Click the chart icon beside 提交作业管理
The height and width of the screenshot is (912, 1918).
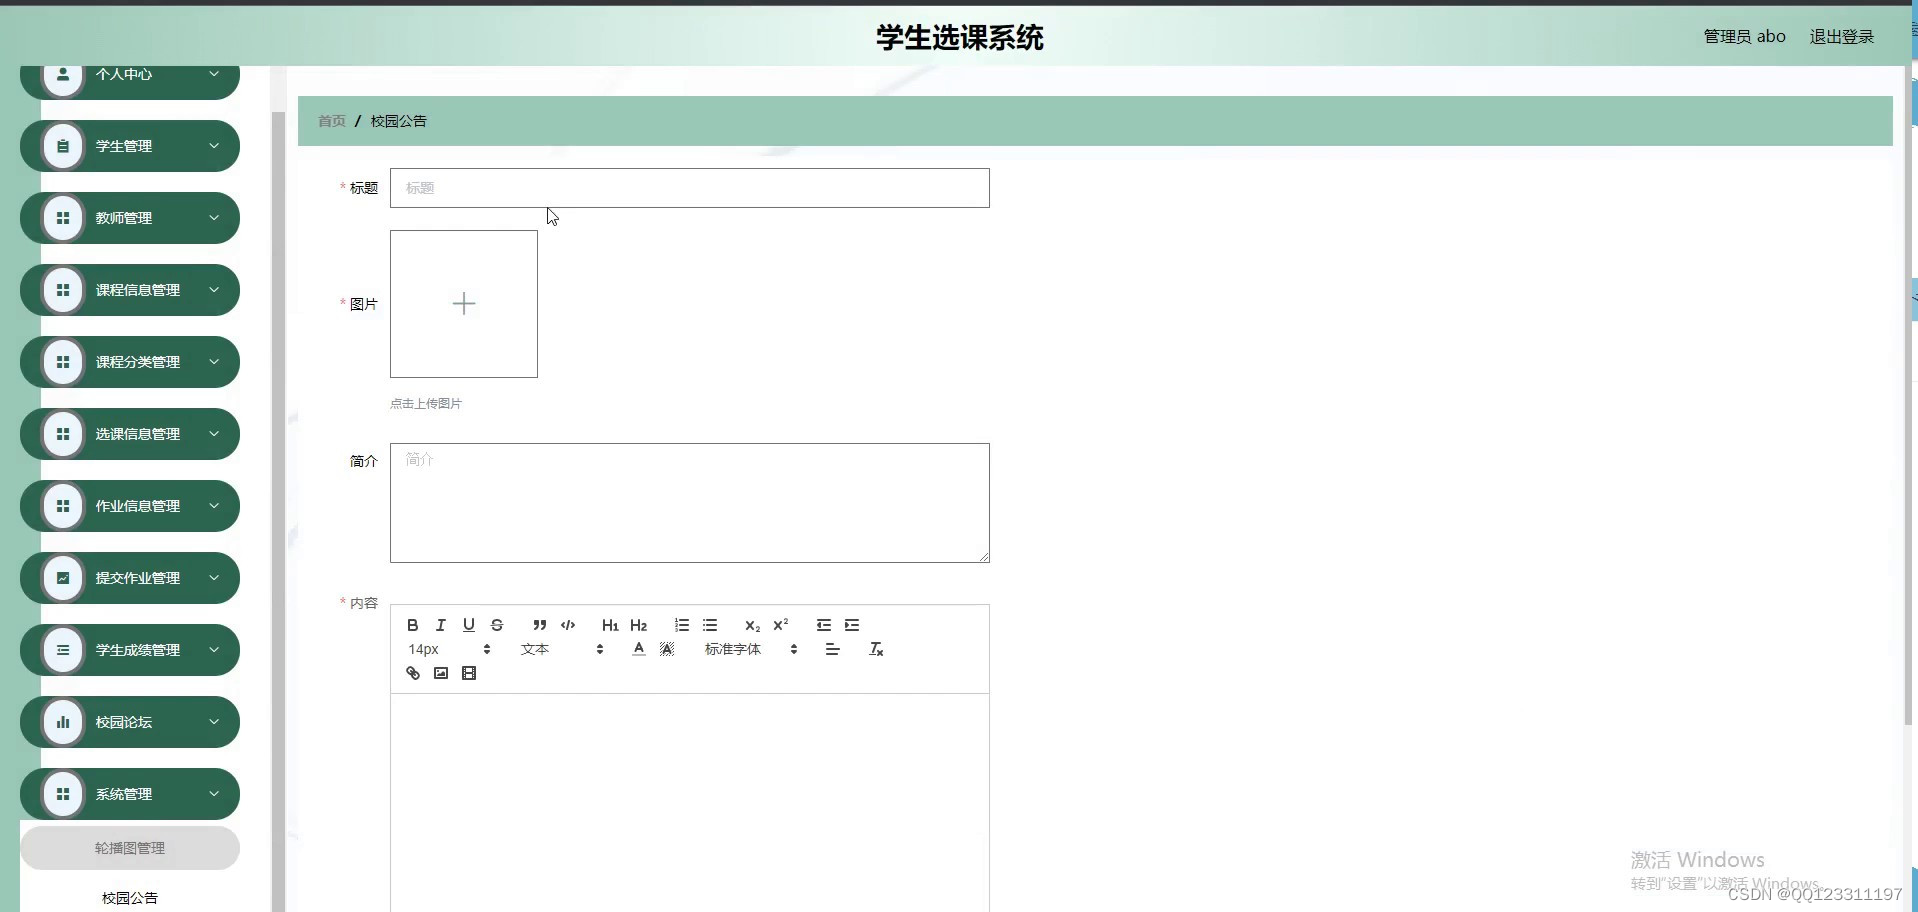coord(63,578)
